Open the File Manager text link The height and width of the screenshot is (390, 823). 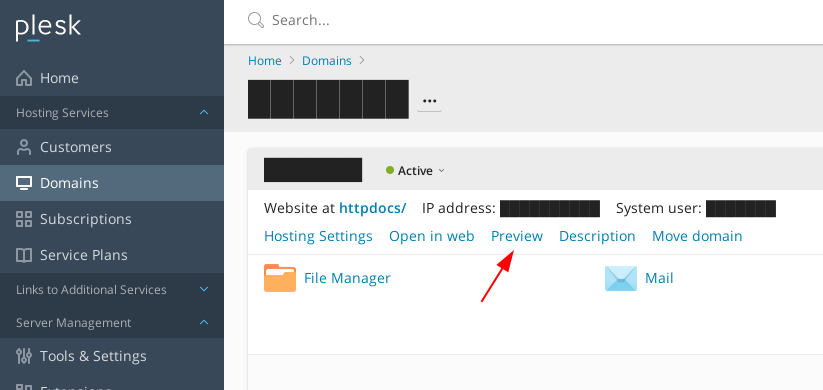(347, 278)
